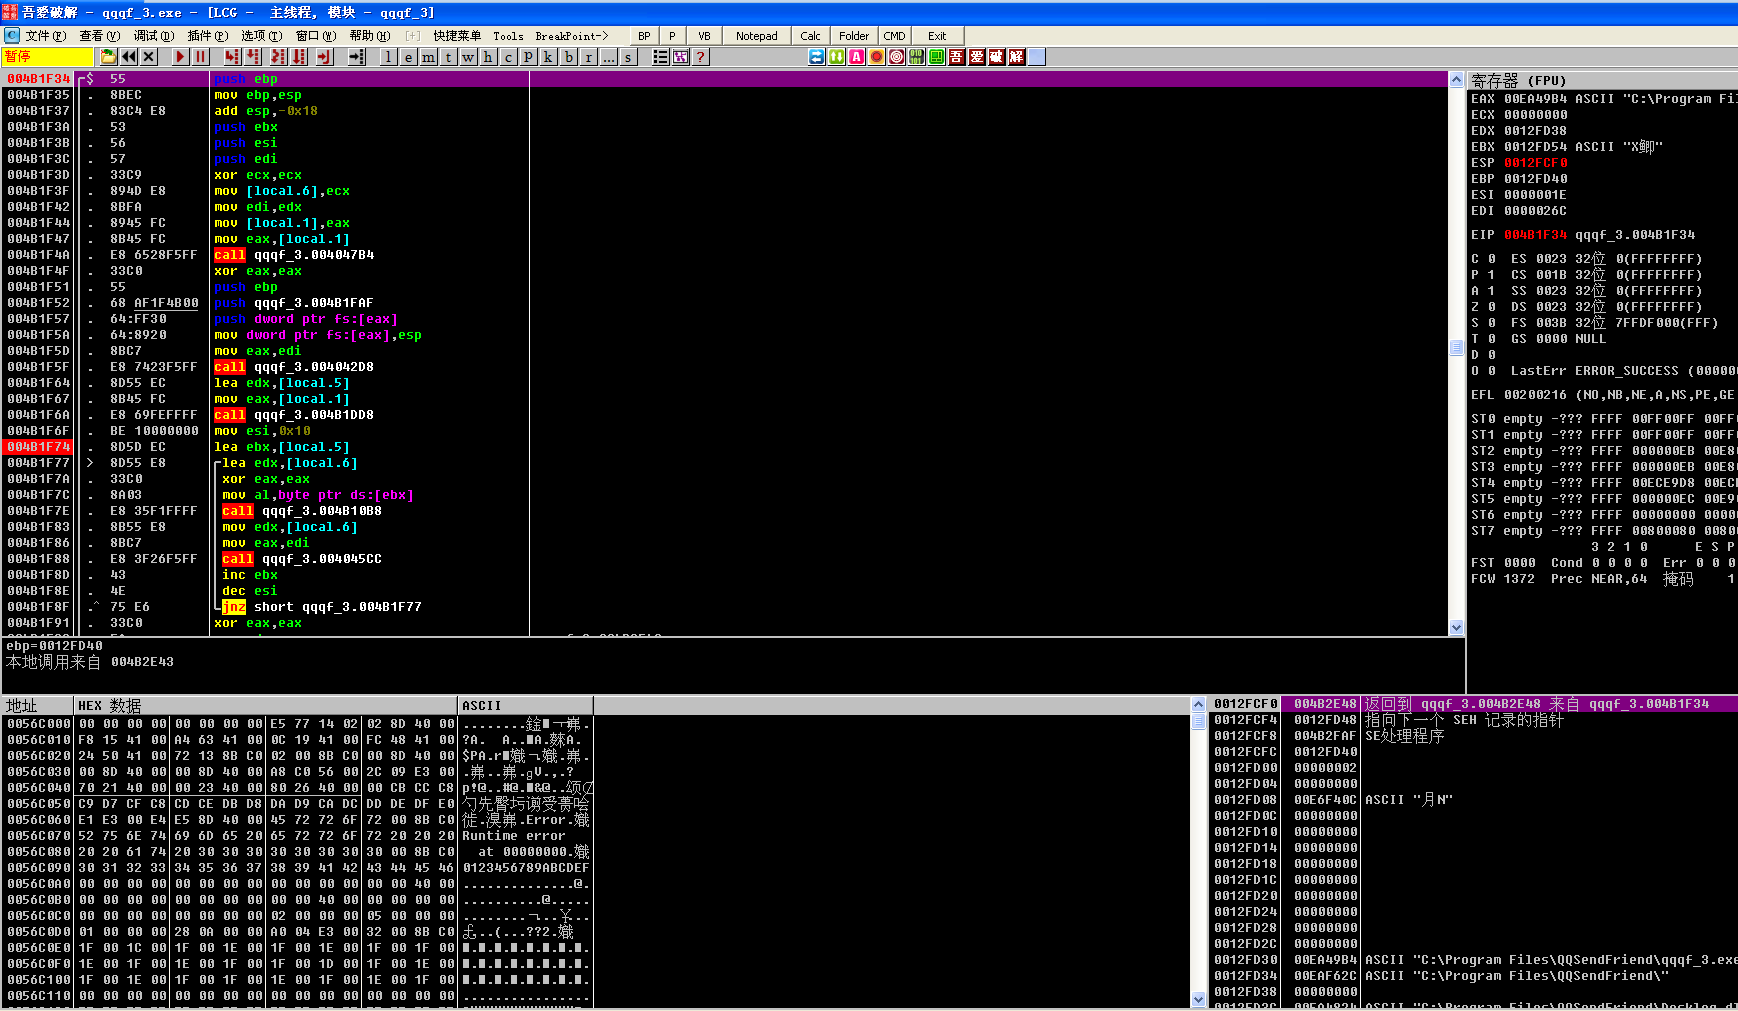The width and height of the screenshot is (1738, 1011).
Task: Click the ASCII column header in dump
Action: [x=526, y=705]
